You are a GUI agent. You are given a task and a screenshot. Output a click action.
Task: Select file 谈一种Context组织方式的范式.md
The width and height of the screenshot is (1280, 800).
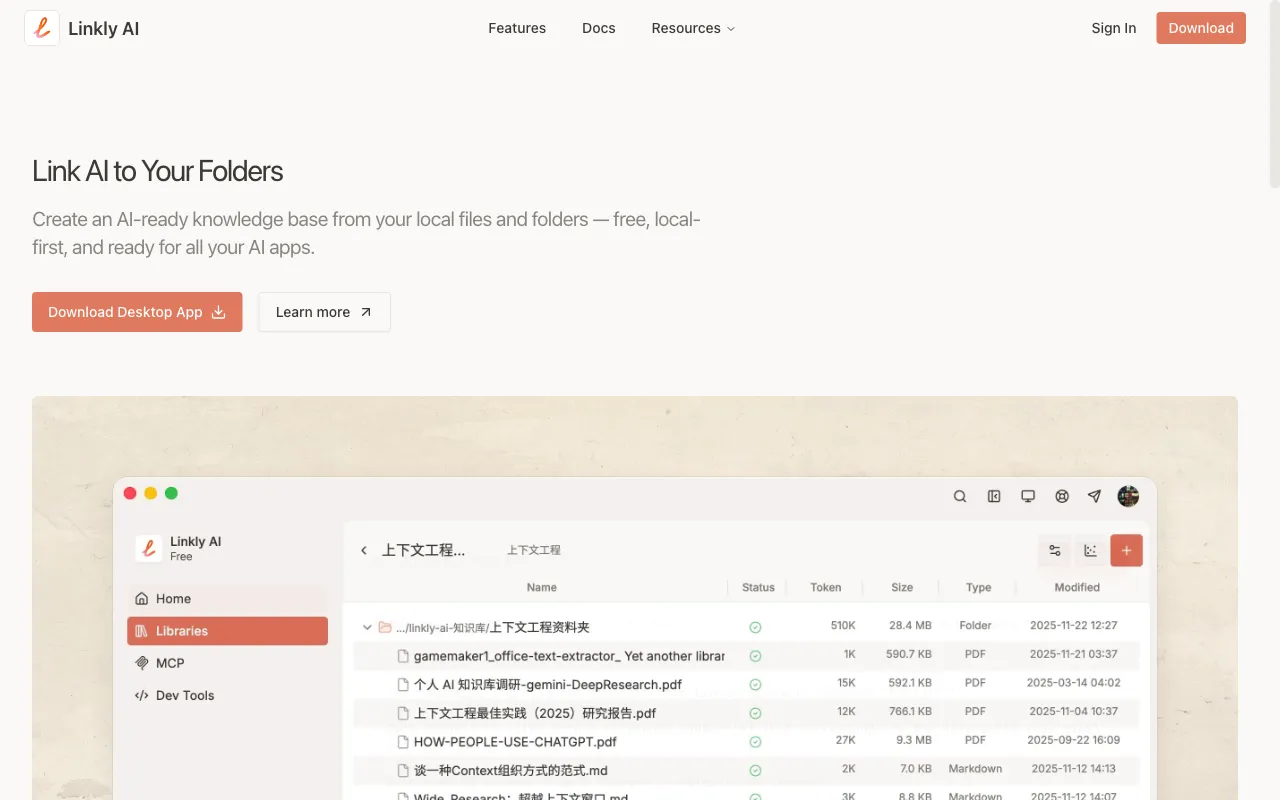click(511, 771)
